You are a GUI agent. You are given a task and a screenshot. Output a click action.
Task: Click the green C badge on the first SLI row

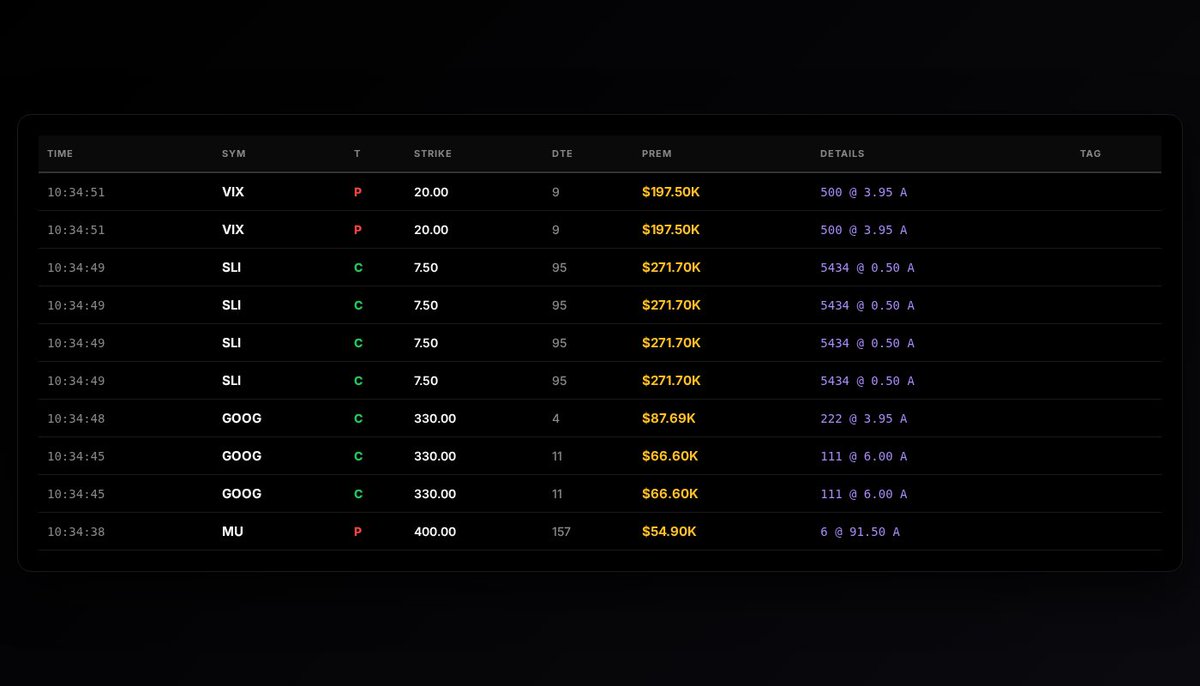357,267
